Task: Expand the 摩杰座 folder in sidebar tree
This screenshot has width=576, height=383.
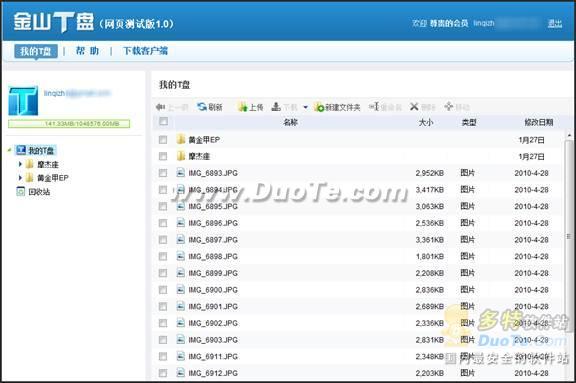Action: [20, 164]
